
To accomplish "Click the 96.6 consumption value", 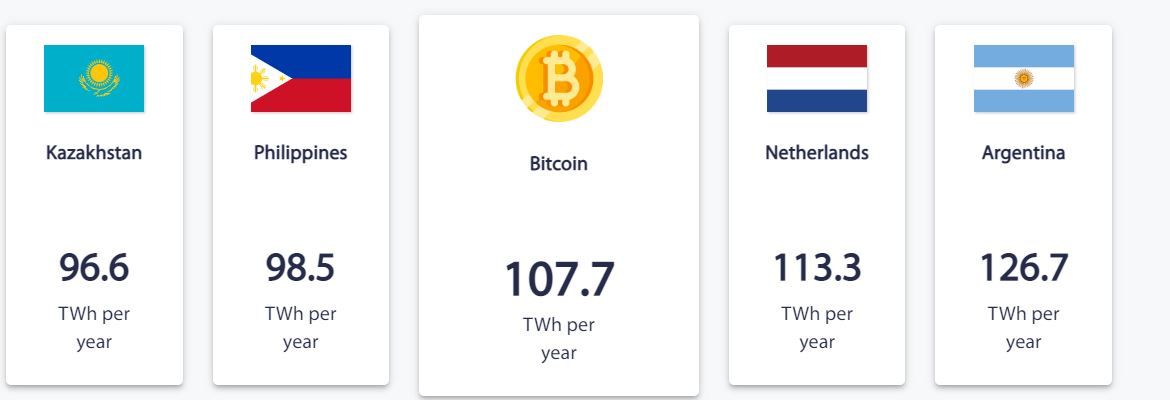I will click(94, 268).
